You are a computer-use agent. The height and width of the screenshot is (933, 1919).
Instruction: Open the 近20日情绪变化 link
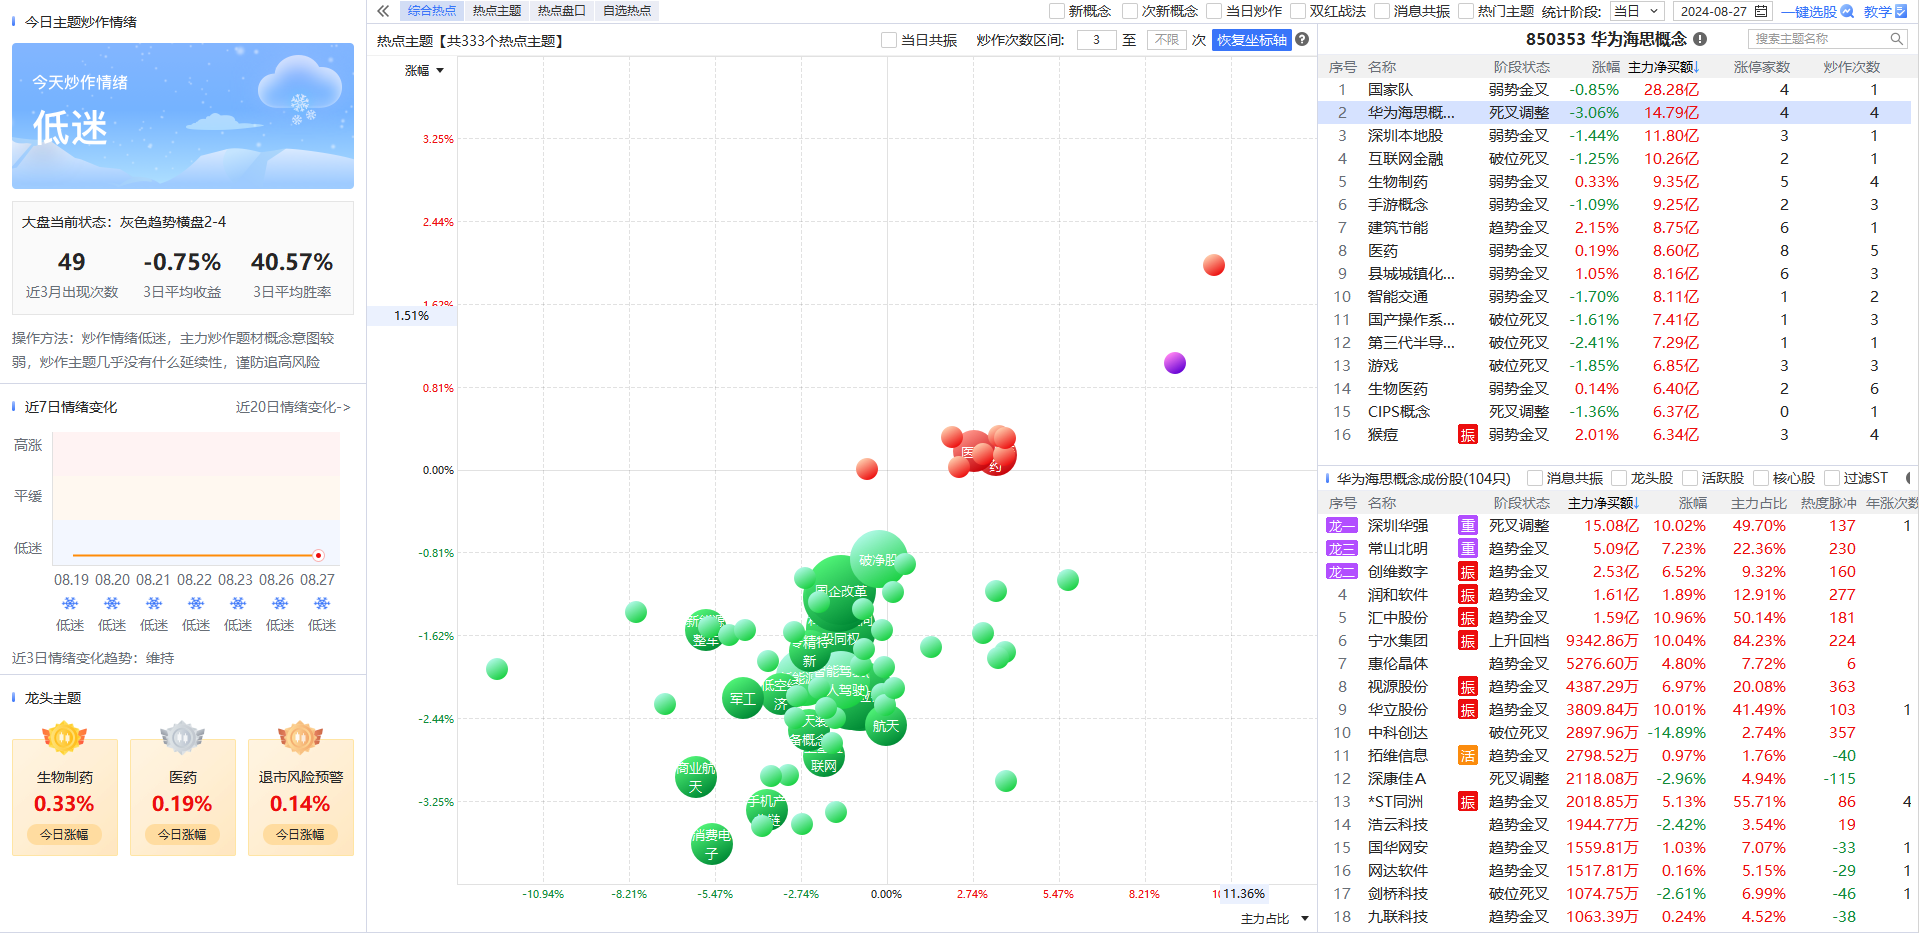click(293, 407)
